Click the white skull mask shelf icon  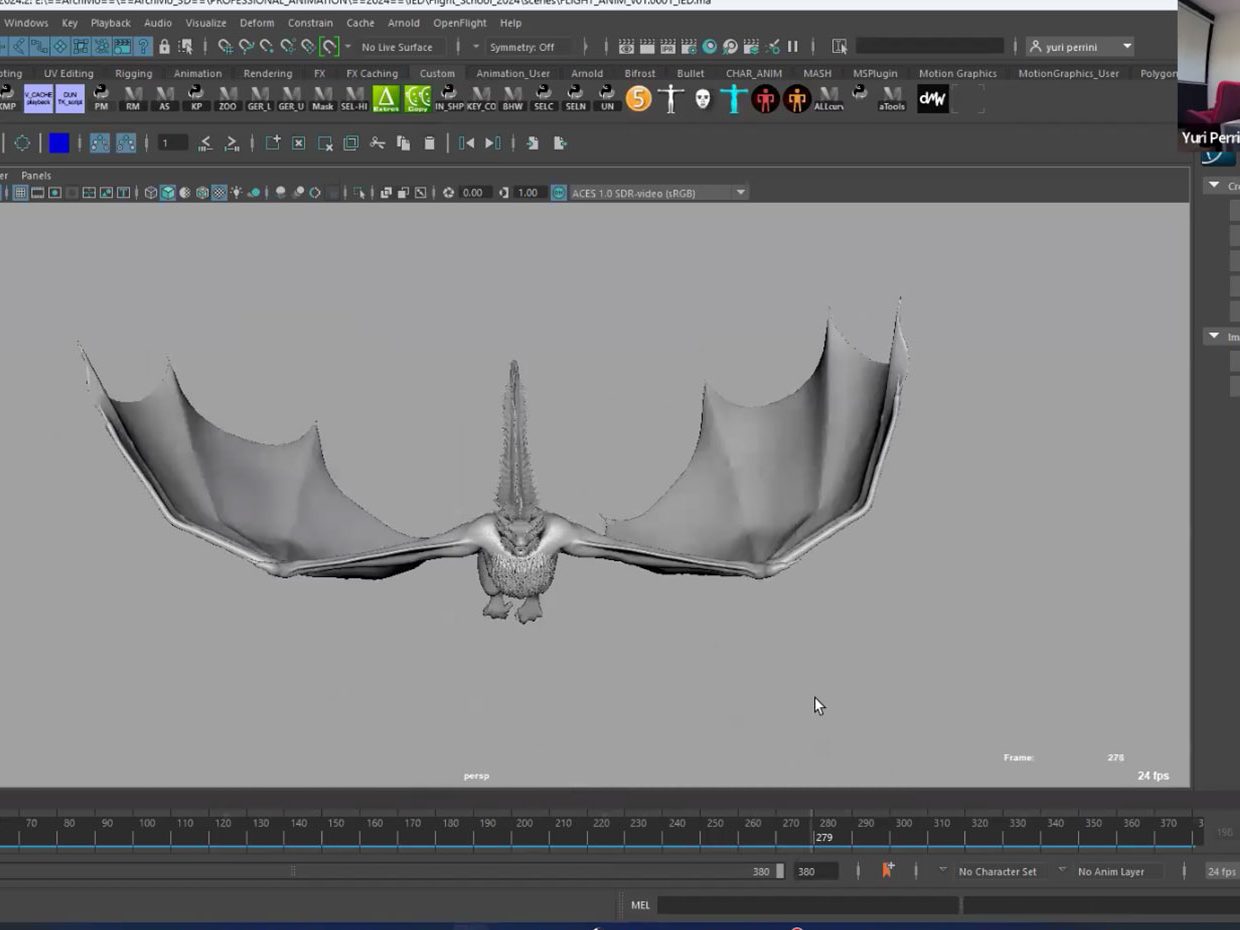[703, 98]
